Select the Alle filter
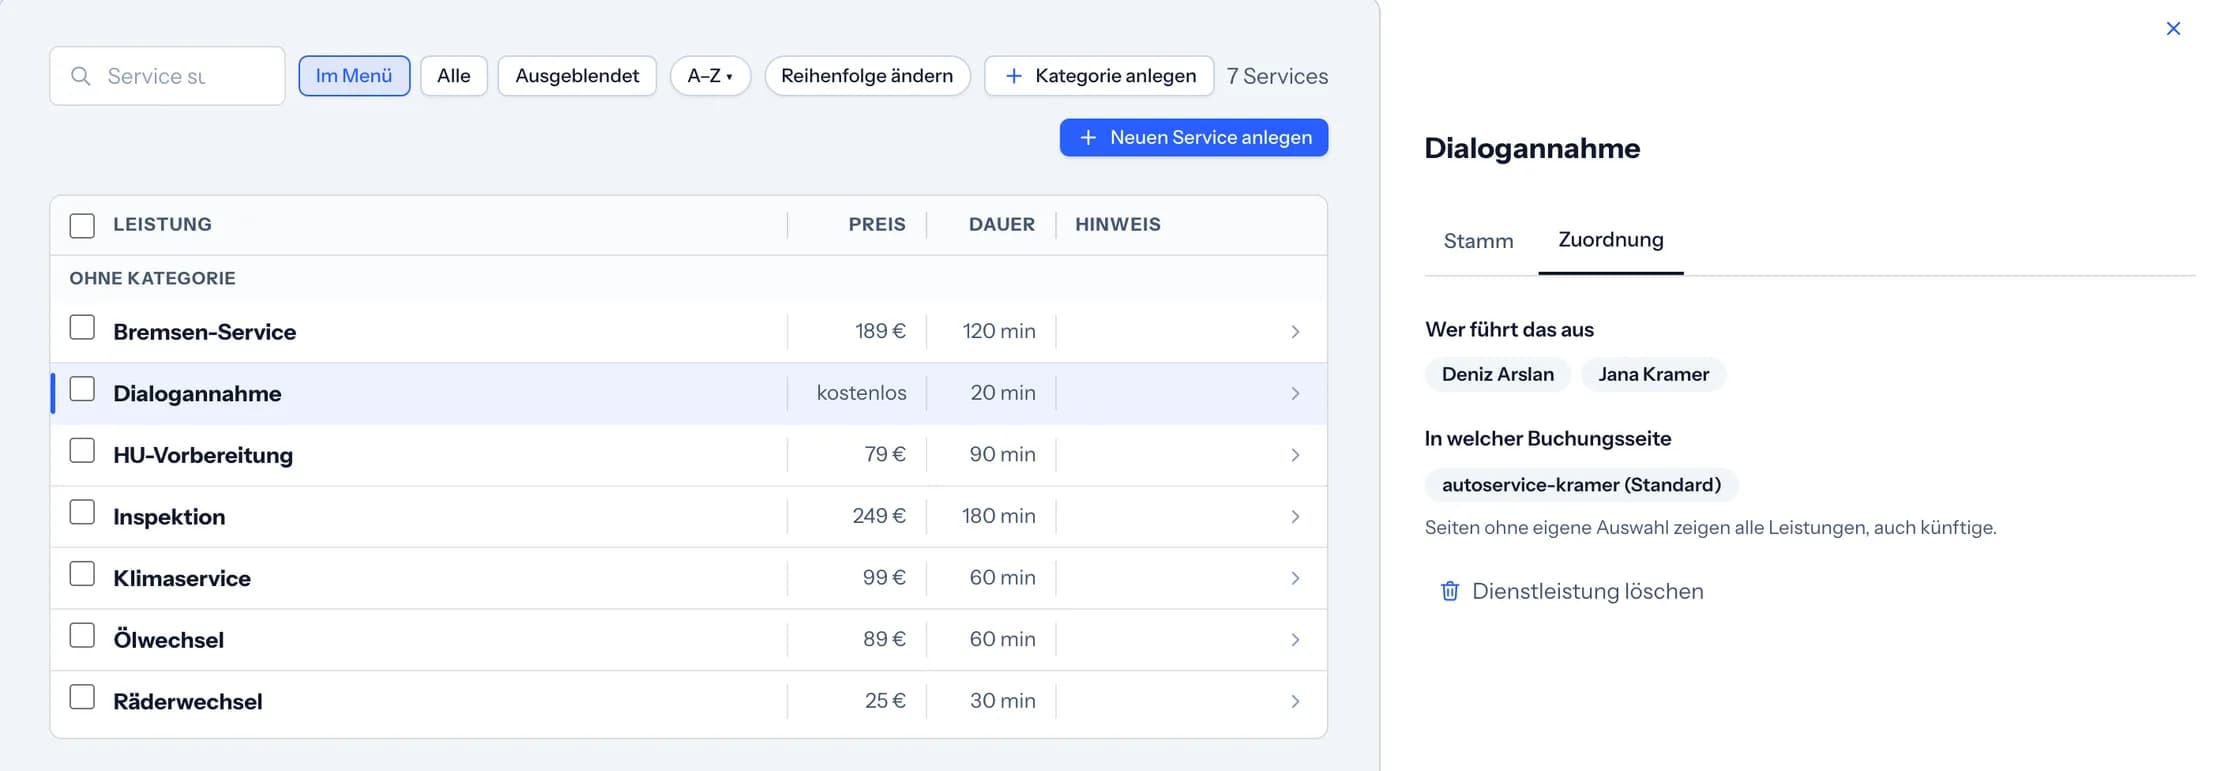 click(454, 76)
